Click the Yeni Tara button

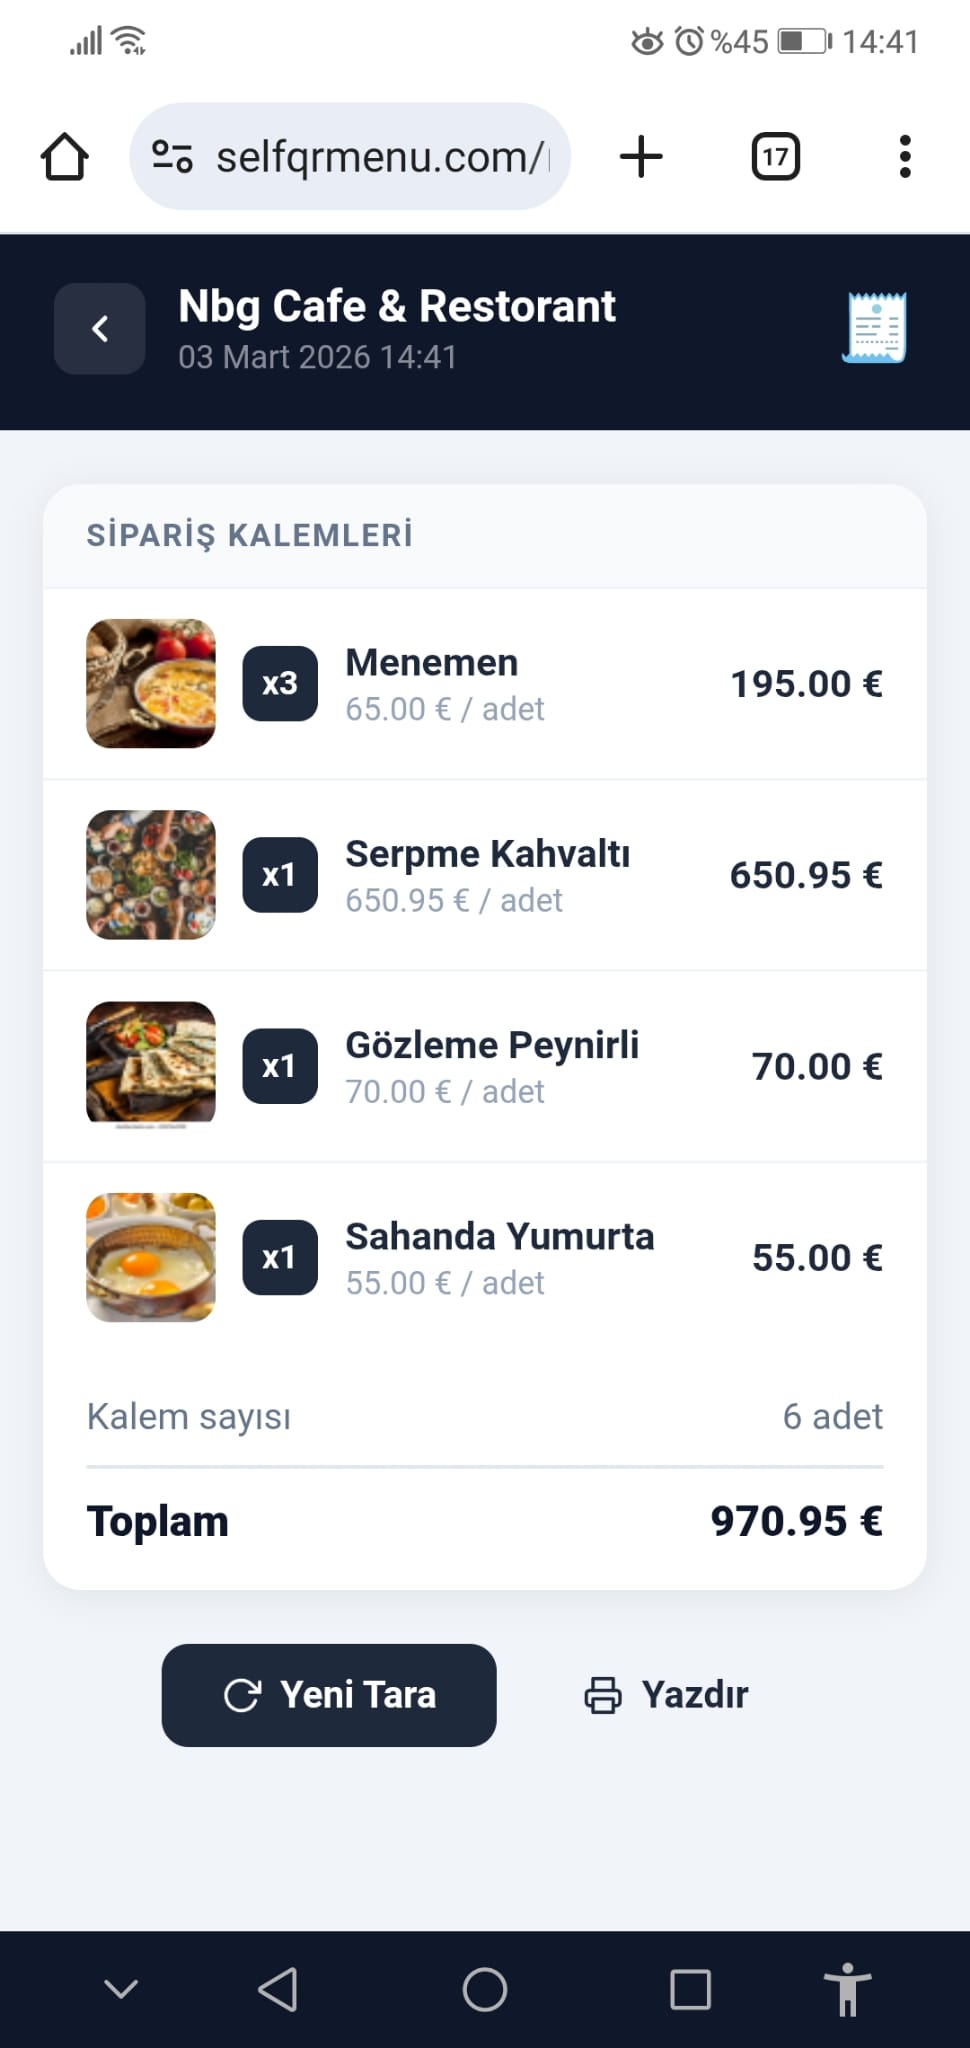click(x=329, y=1695)
